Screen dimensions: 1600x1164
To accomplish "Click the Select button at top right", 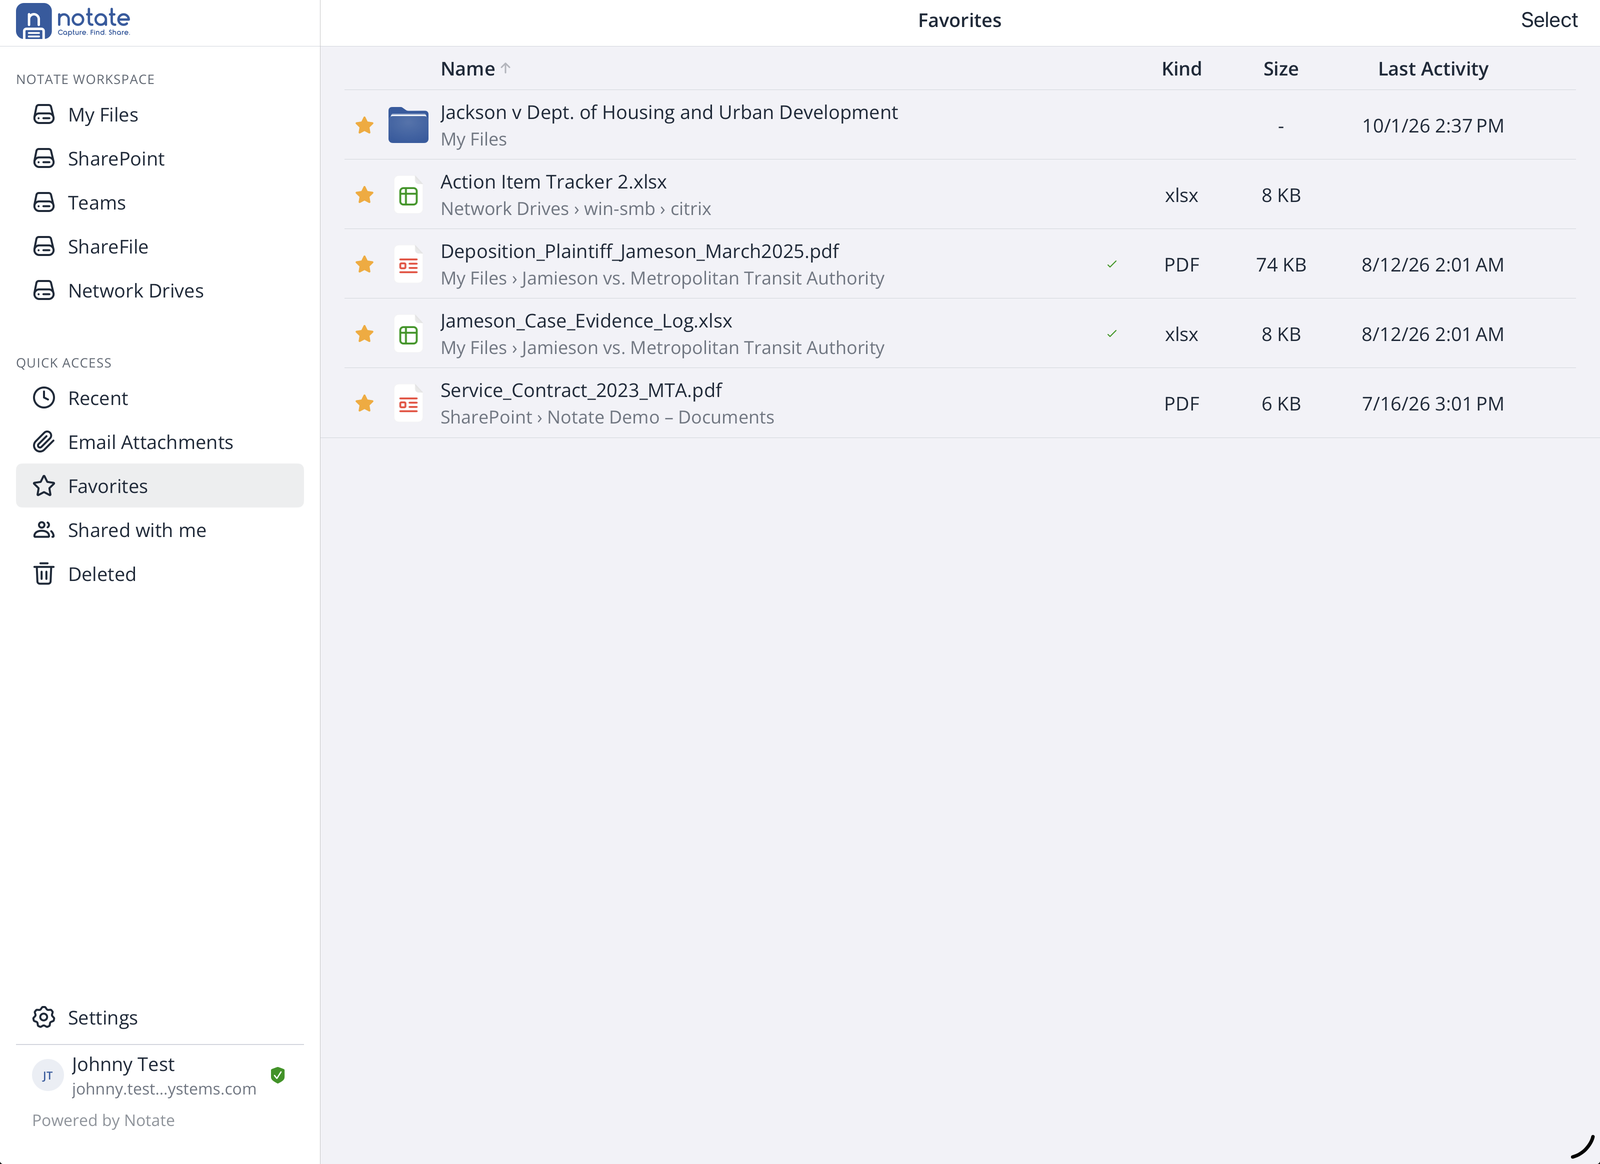I will 1549,20.
